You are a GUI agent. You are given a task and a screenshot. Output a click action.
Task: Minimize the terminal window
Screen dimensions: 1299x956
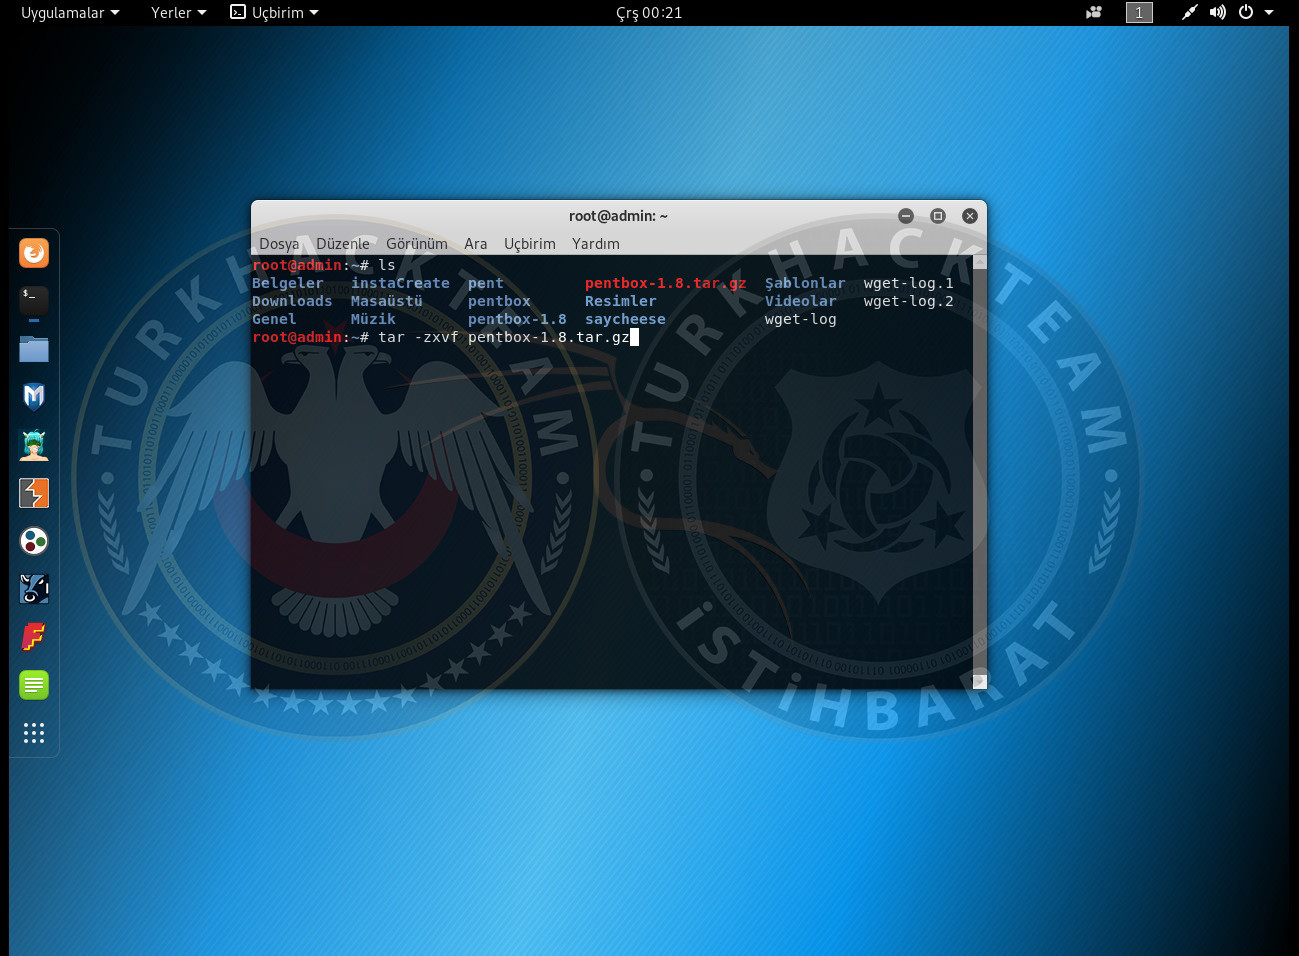[x=906, y=216]
